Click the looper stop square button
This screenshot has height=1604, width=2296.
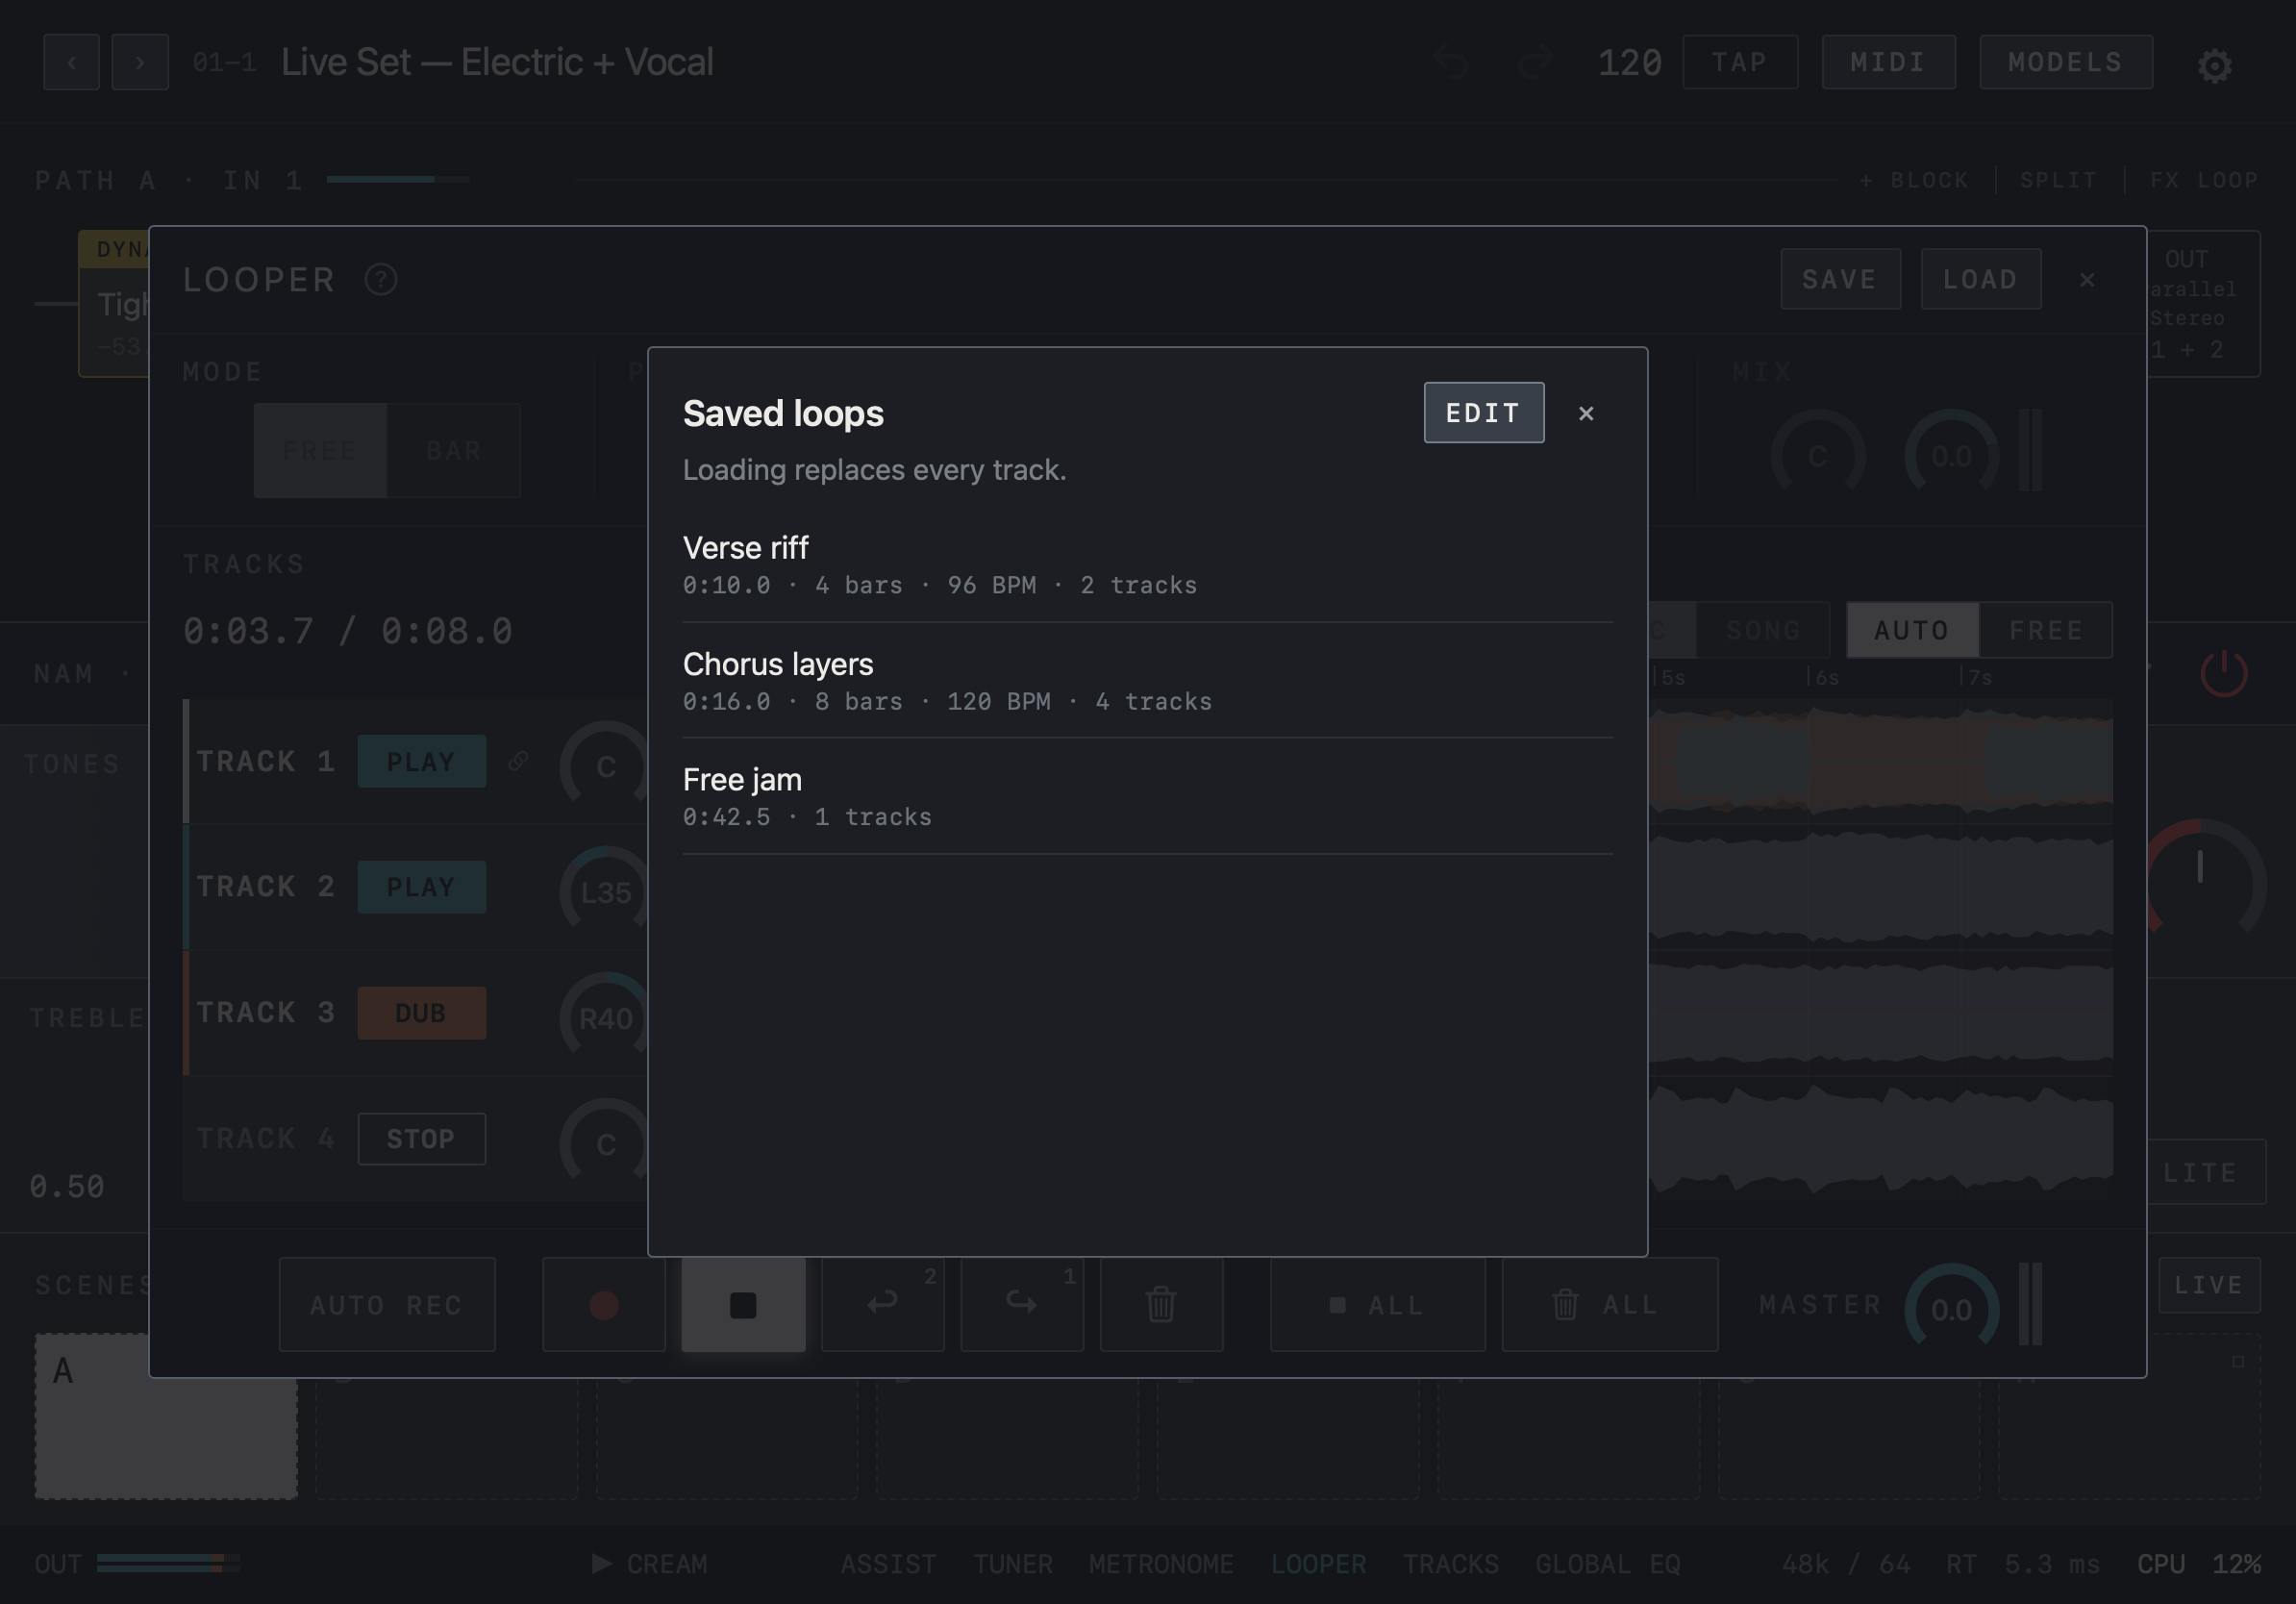coord(743,1304)
